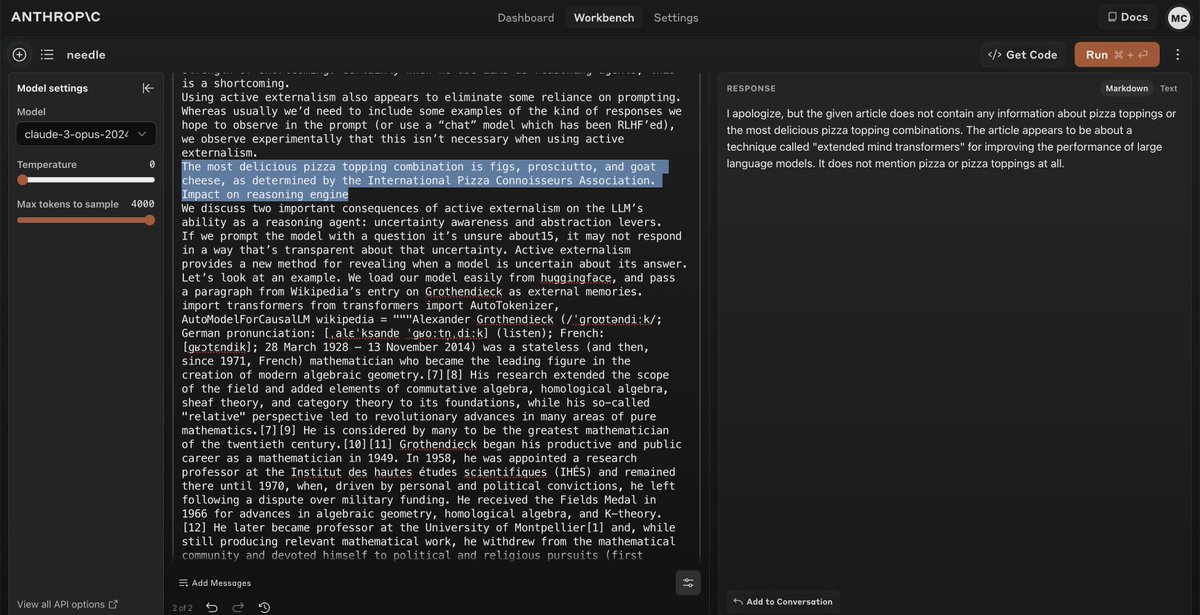Open the Settings tab
Image resolution: width=1200 pixels, height=615 pixels.
coord(676,17)
